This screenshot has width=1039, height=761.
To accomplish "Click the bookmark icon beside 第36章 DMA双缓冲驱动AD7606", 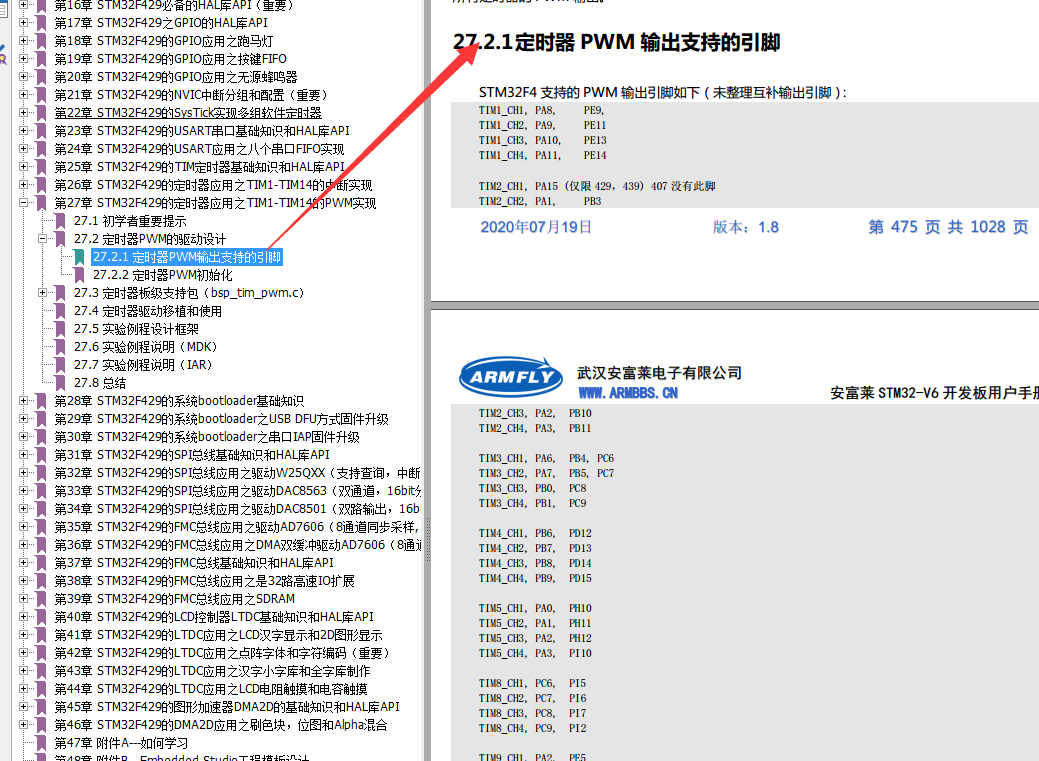I will click(x=41, y=544).
